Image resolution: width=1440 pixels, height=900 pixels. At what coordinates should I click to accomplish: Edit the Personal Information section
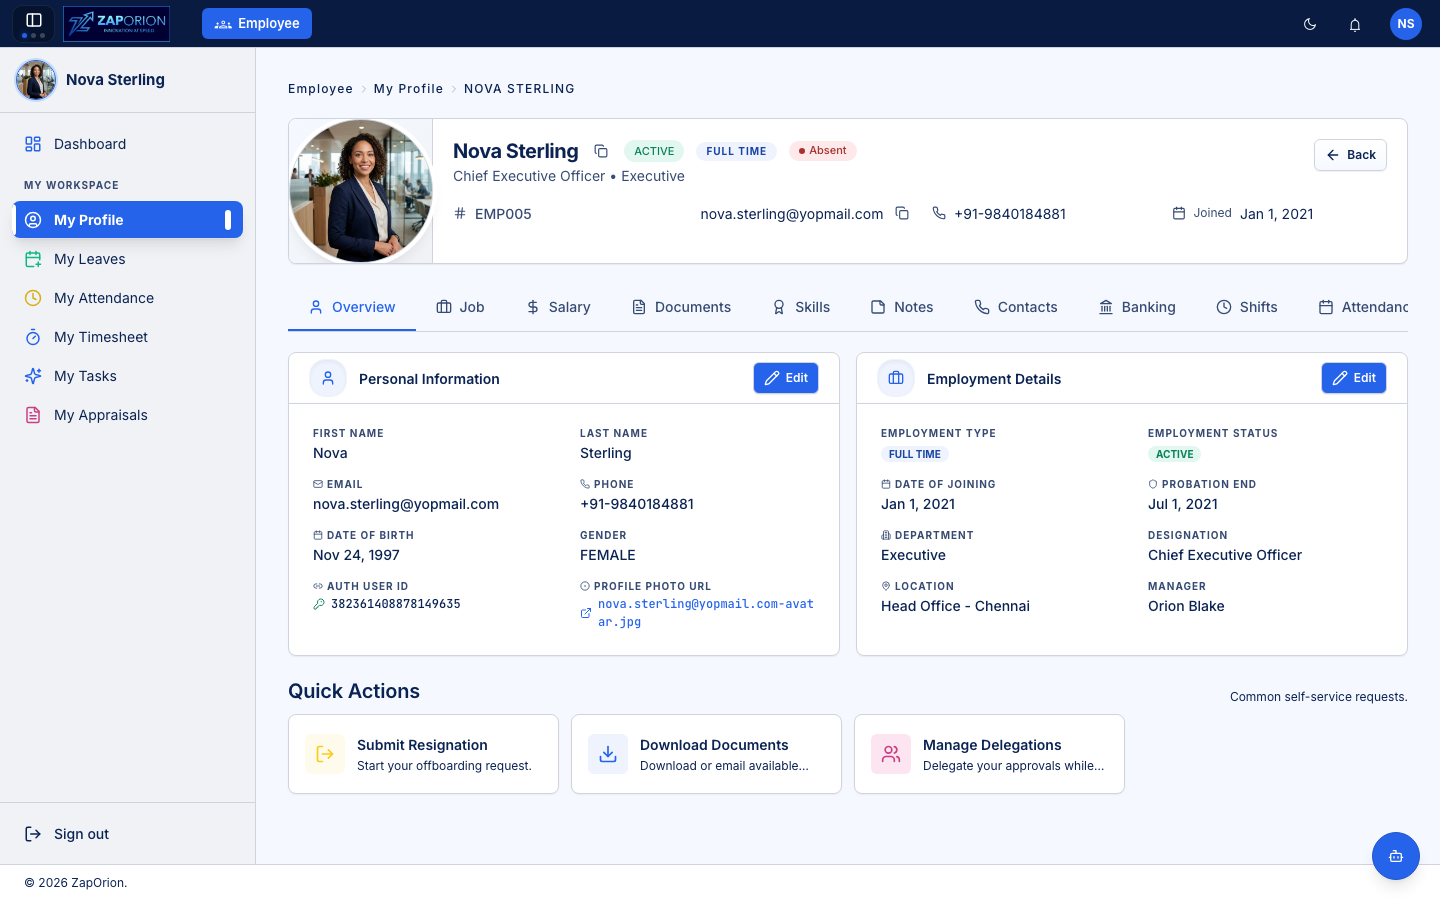(x=786, y=378)
